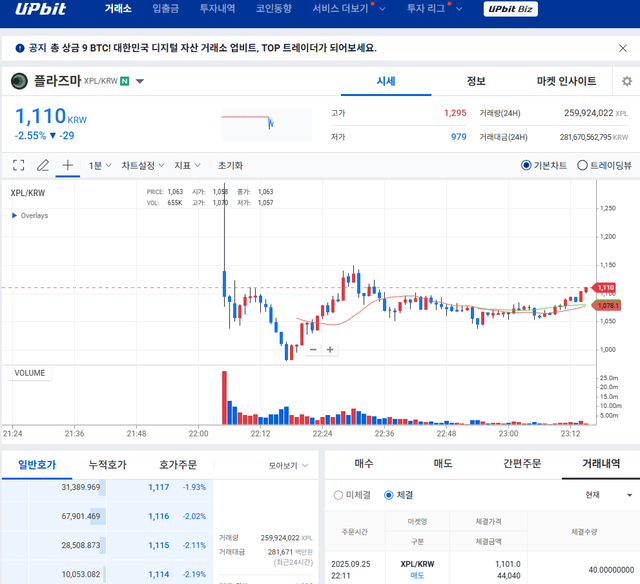The height and width of the screenshot is (584, 640).
Task: Expand 서비스 더보기 menu
Action: coord(349,9)
